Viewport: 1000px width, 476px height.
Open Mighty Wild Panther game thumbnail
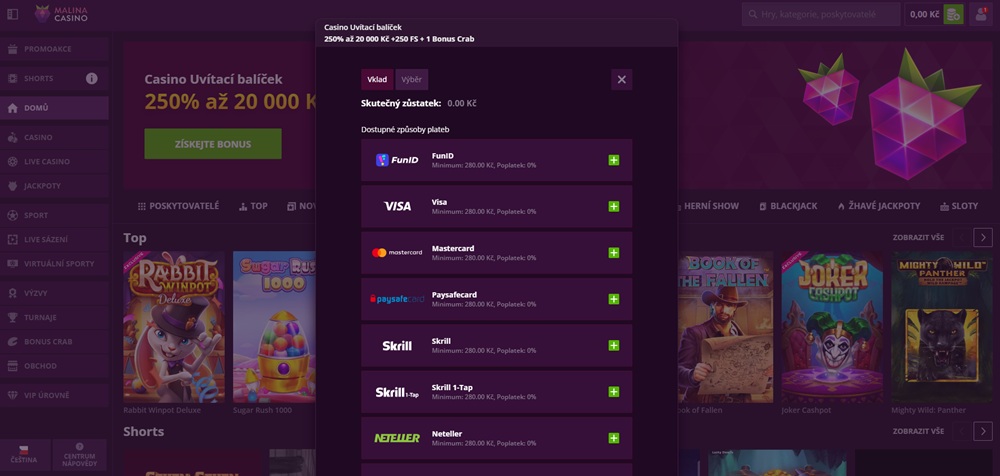[x=941, y=327]
